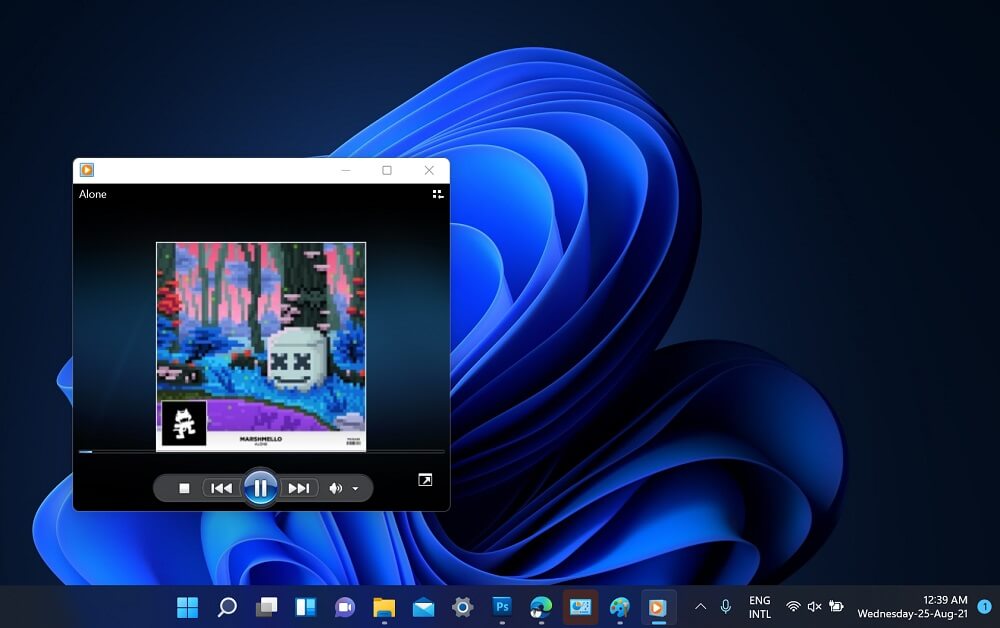The width and height of the screenshot is (1000, 628).
Task: Check battery status in tray
Action: click(836, 606)
